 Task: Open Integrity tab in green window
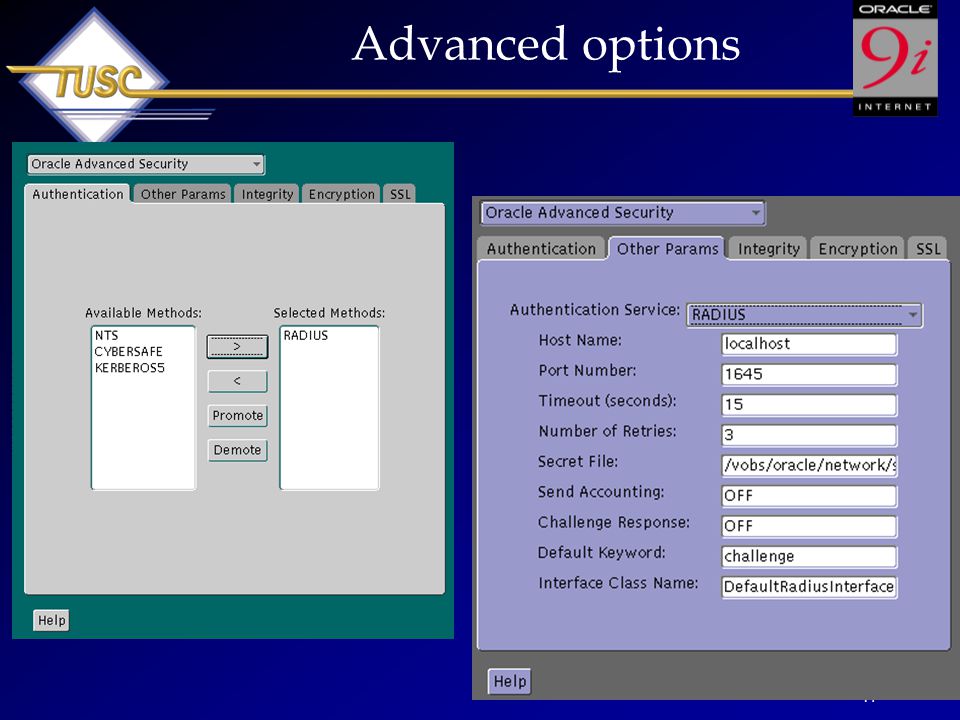coord(267,194)
